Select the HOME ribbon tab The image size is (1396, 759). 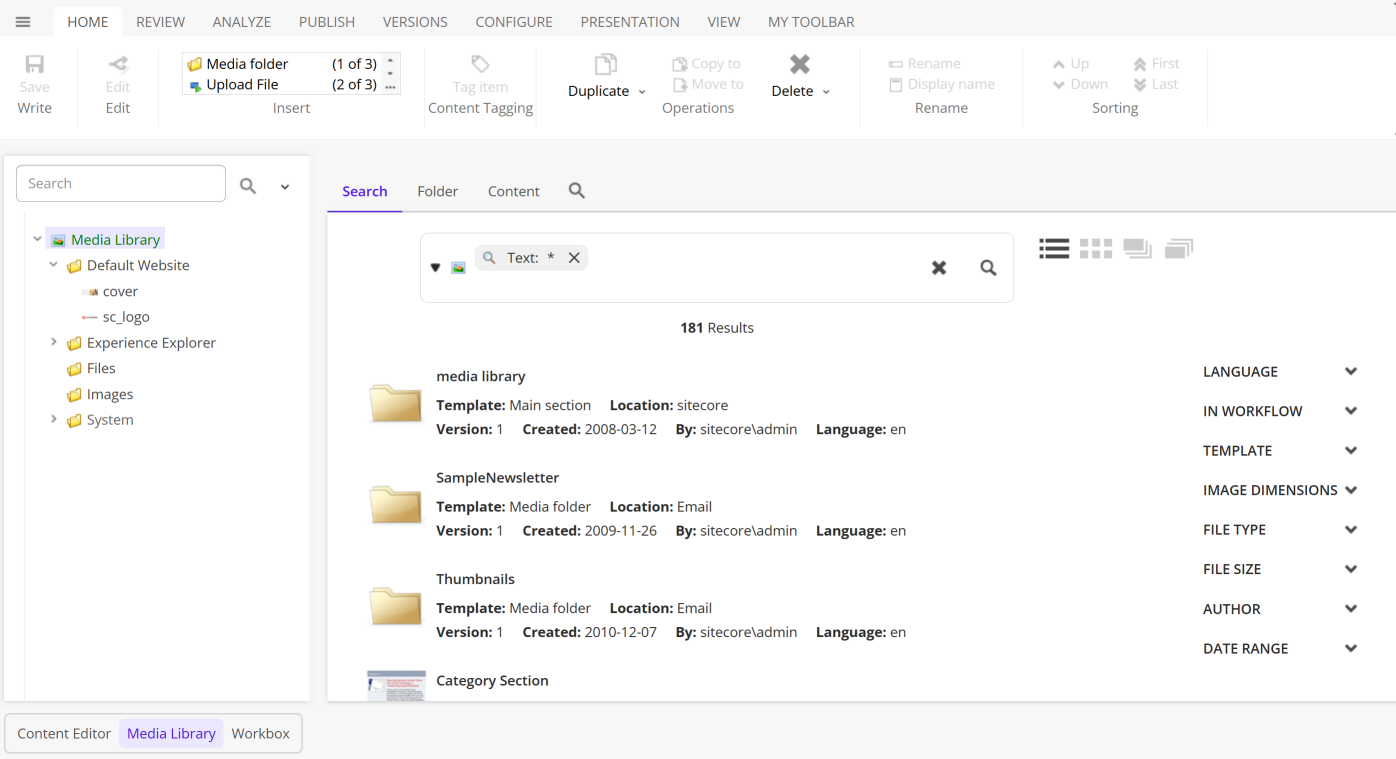pyautogui.click(x=88, y=22)
